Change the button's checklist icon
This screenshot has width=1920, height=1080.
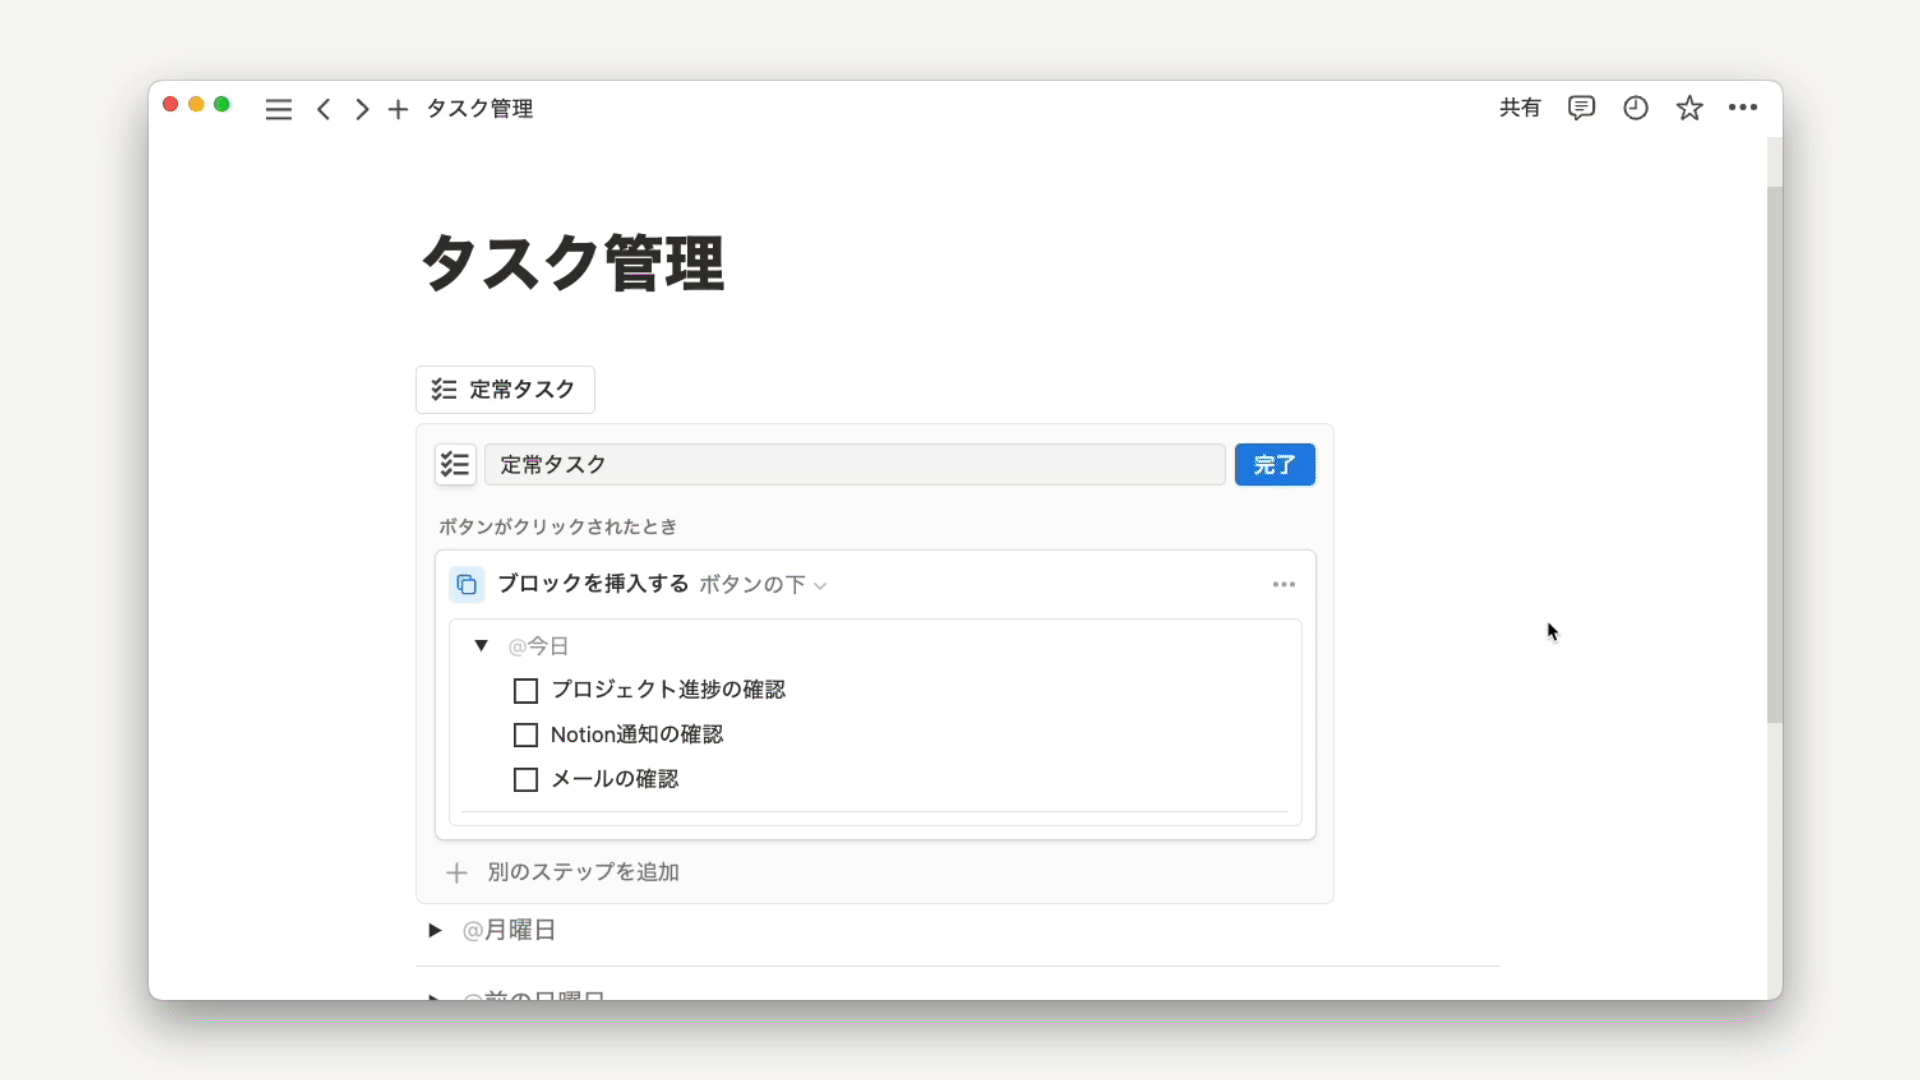pyautogui.click(x=455, y=464)
